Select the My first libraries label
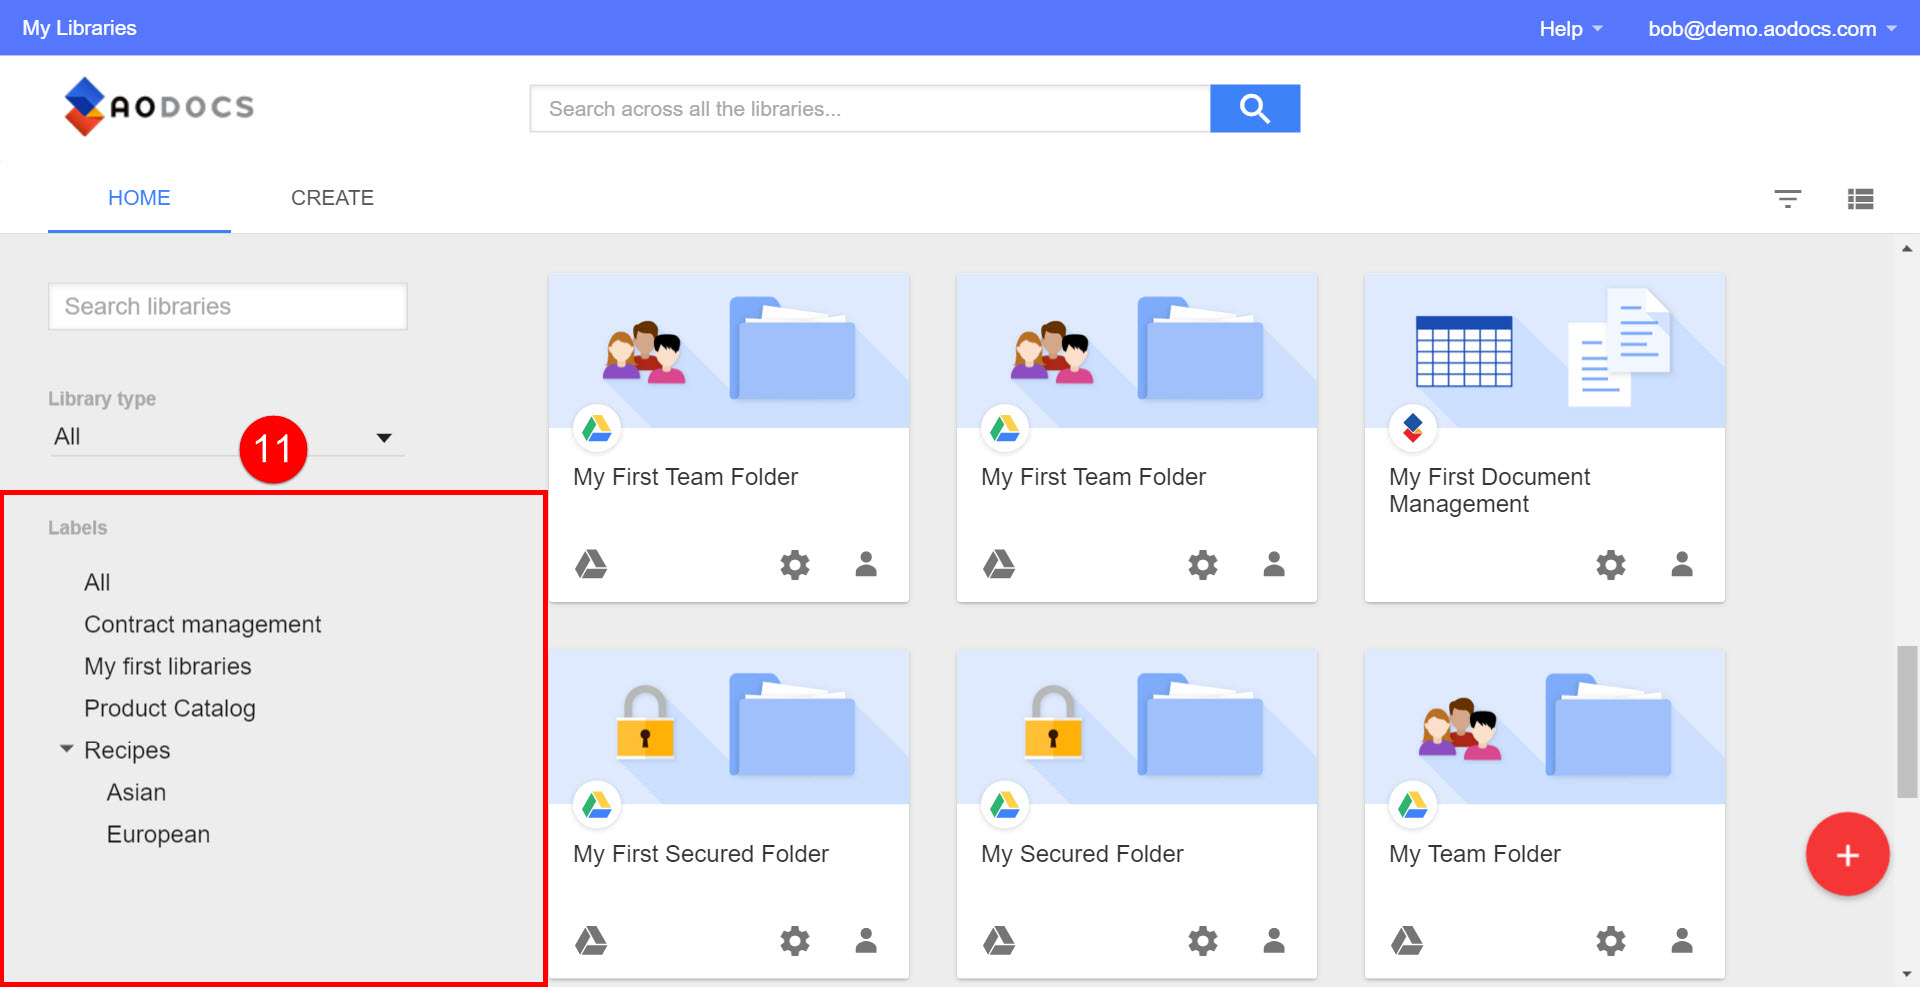Viewport: 1920px width, 987px height. point(168,666)
